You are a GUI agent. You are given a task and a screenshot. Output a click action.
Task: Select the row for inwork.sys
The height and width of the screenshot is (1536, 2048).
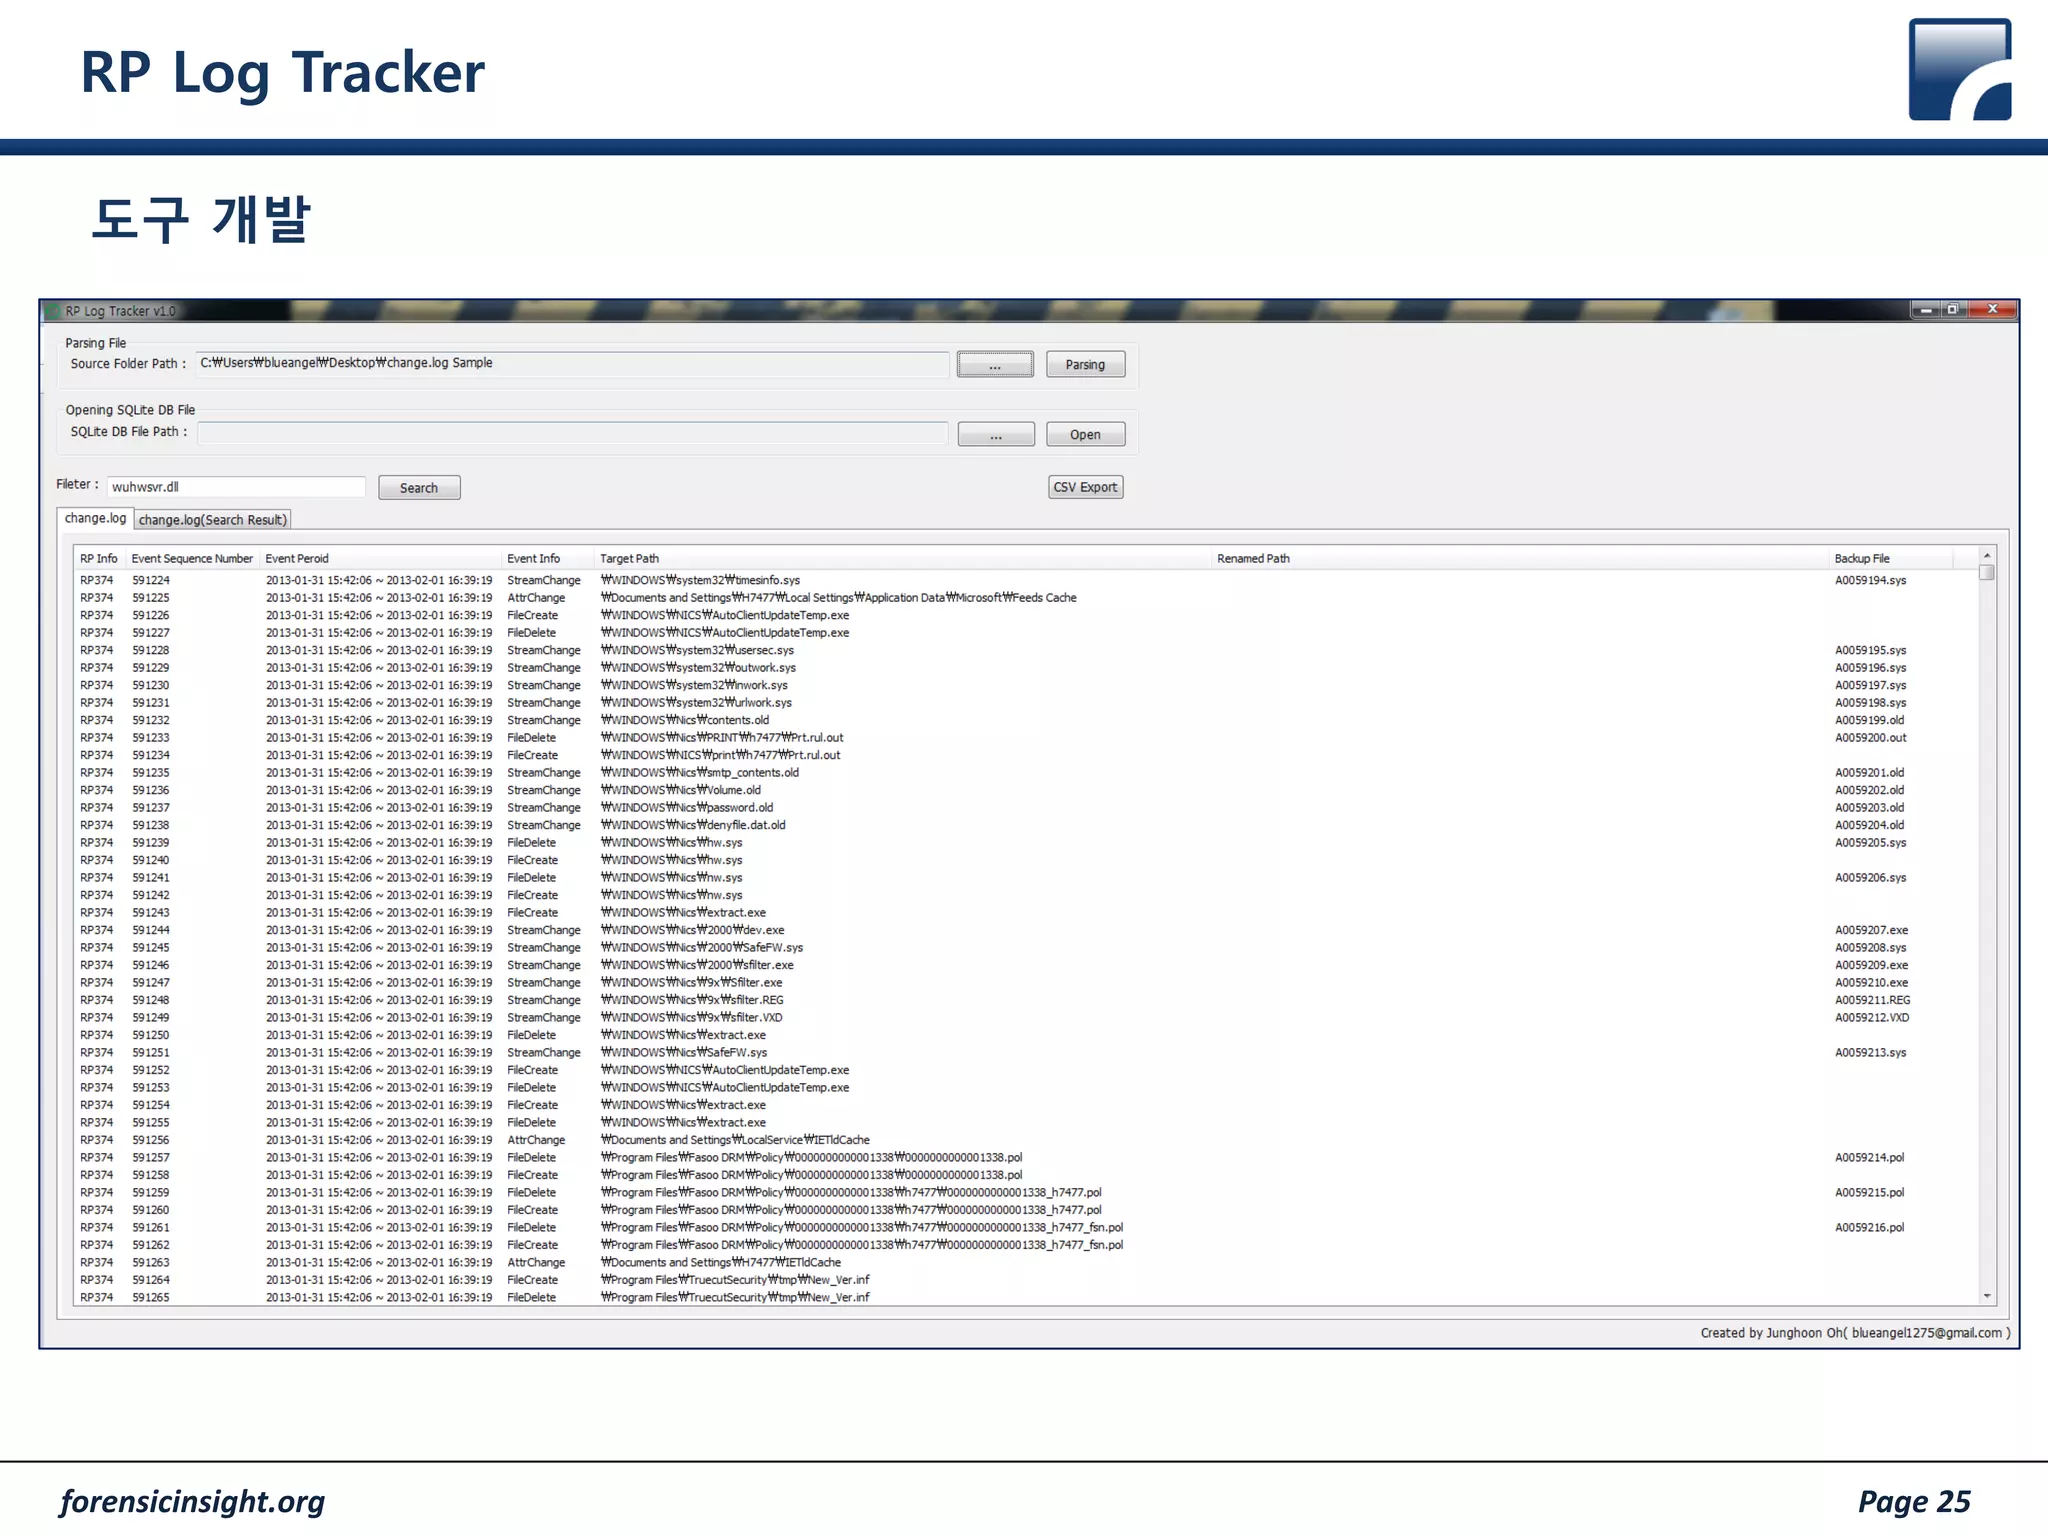[x=1025, y=685]
